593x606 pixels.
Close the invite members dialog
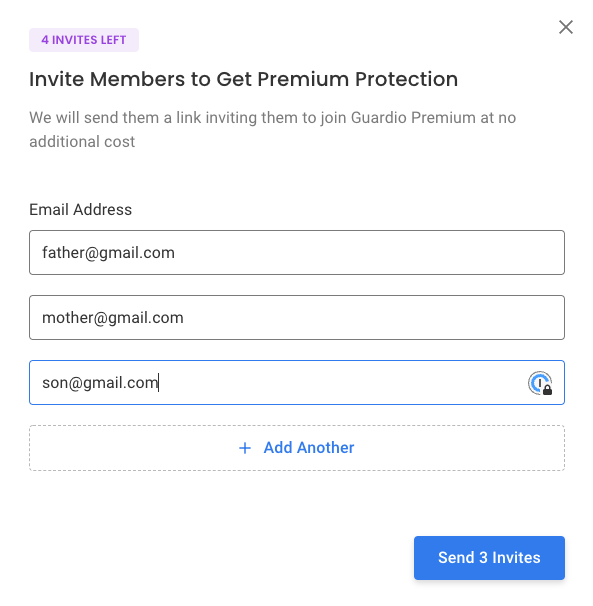566,27
